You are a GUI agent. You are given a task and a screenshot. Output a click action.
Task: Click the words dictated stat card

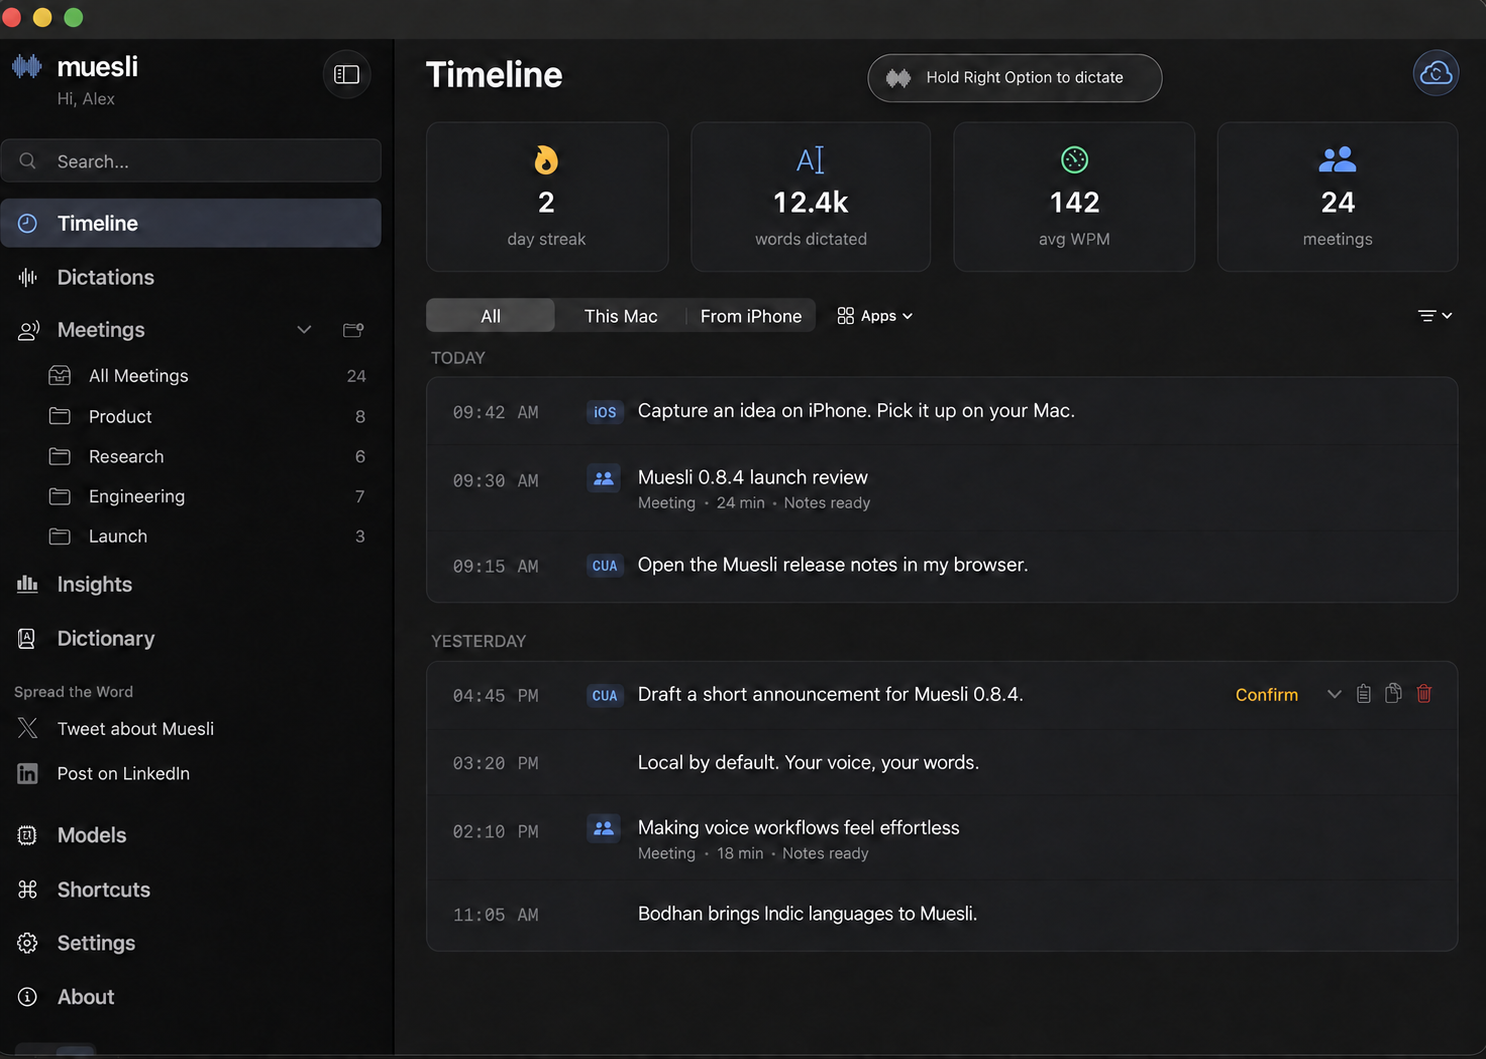811,197
